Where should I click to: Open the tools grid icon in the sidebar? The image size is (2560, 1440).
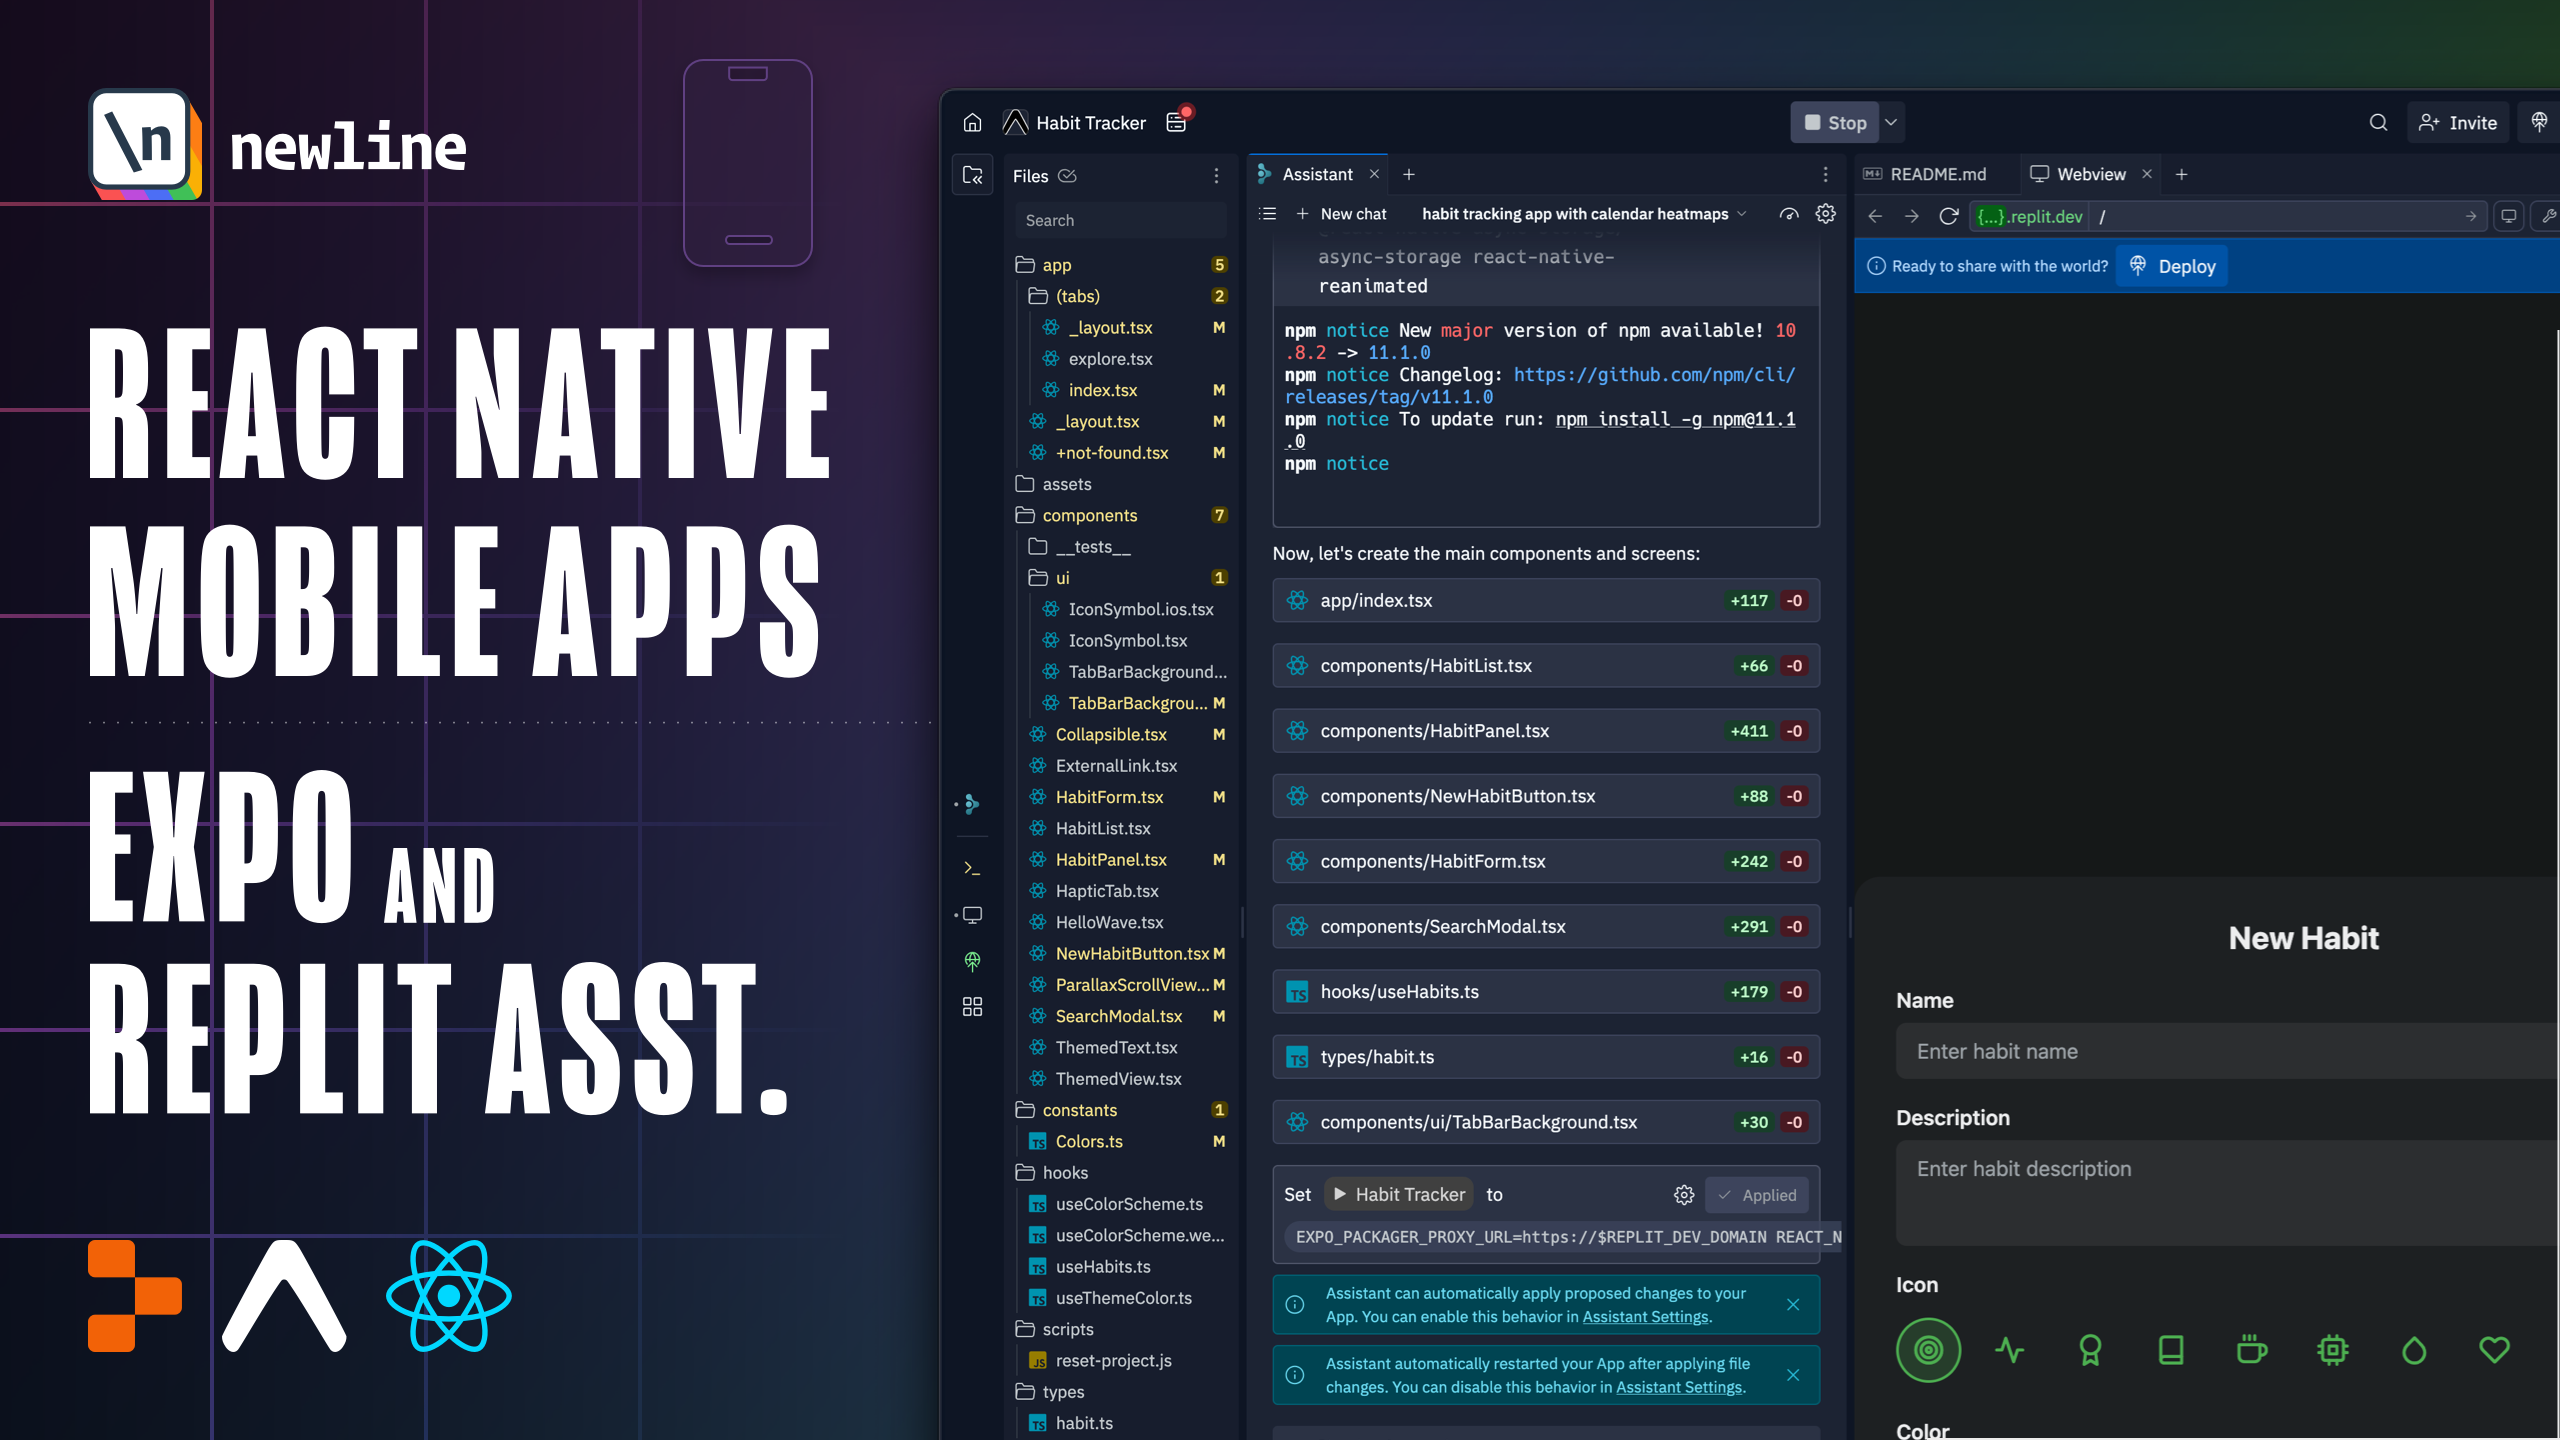click(x=972, y=1006)
